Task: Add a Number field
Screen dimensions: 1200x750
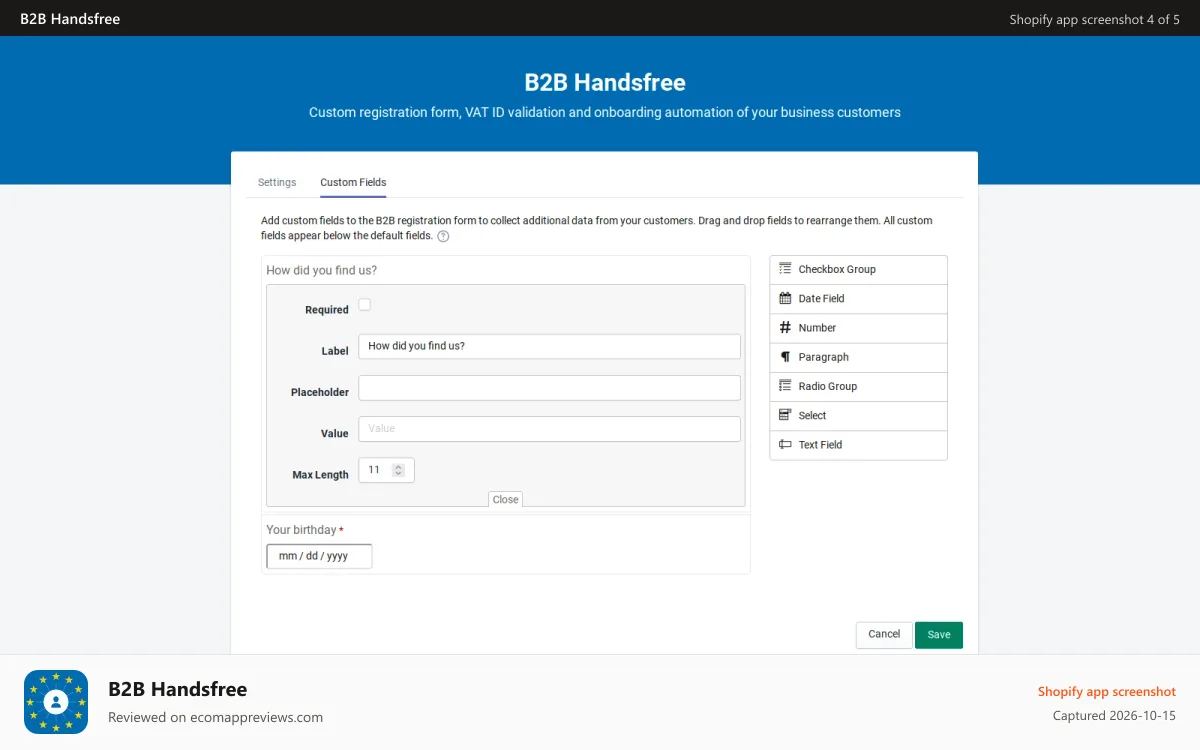Action: point(858,328)
